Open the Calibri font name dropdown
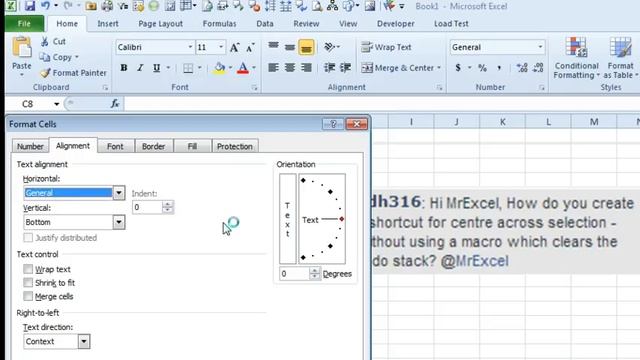The height and width of the screenshot is (360, 640). pyautogui.click(x=190, y=47)
